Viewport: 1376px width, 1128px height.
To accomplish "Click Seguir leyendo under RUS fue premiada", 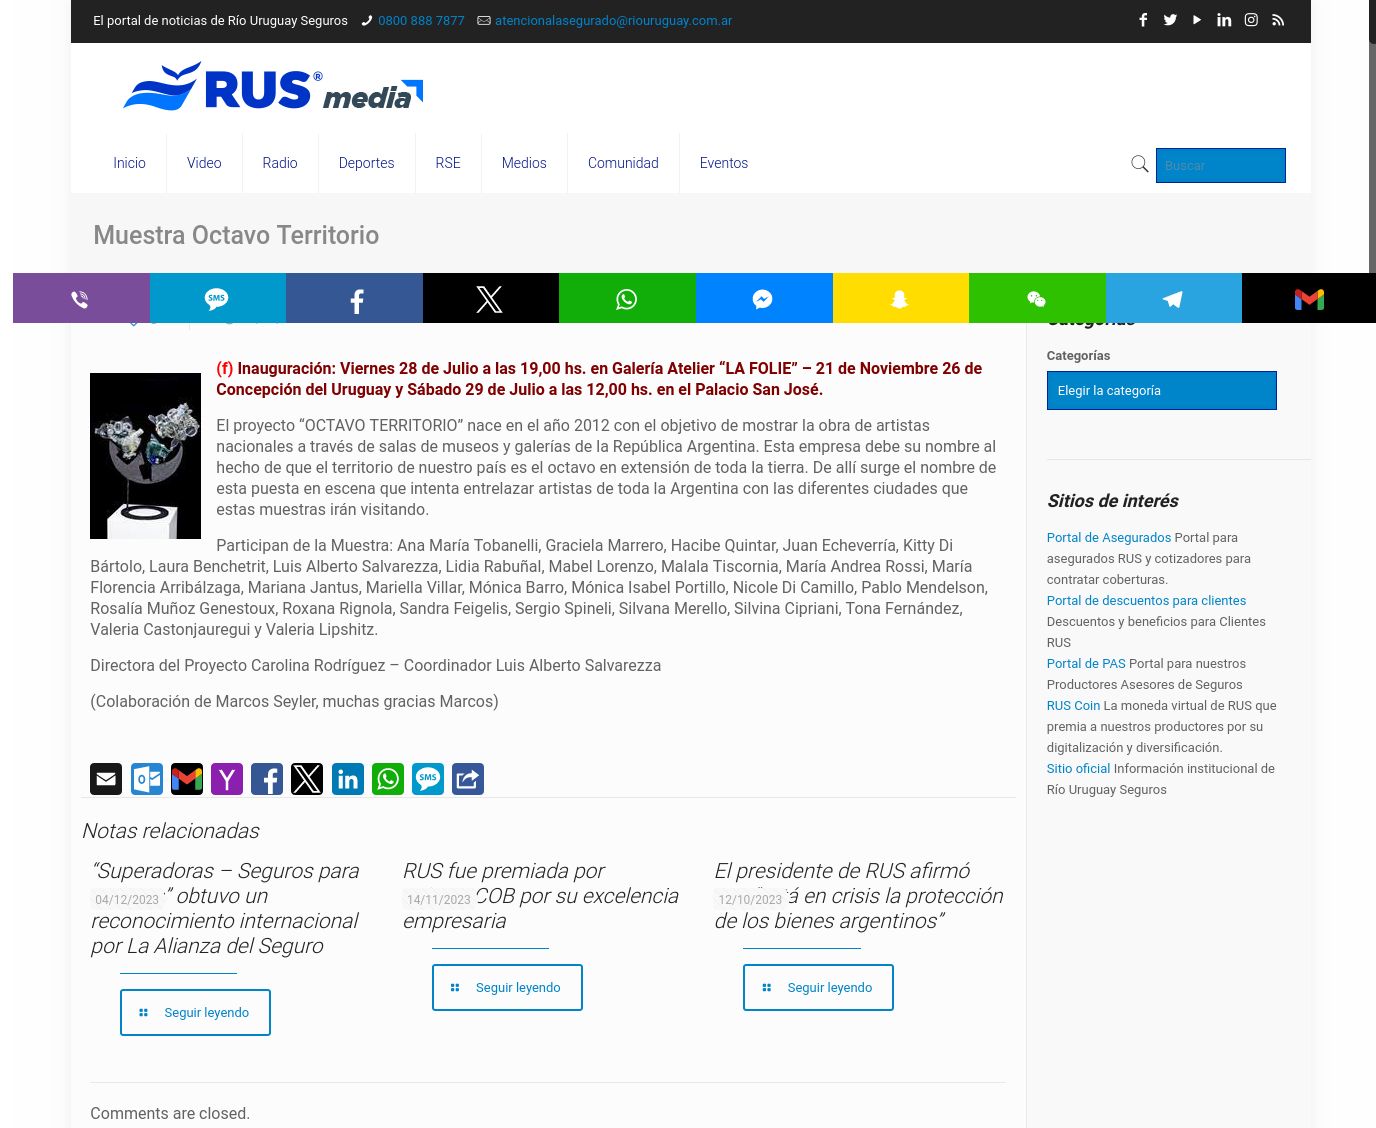I will [507, 987].
